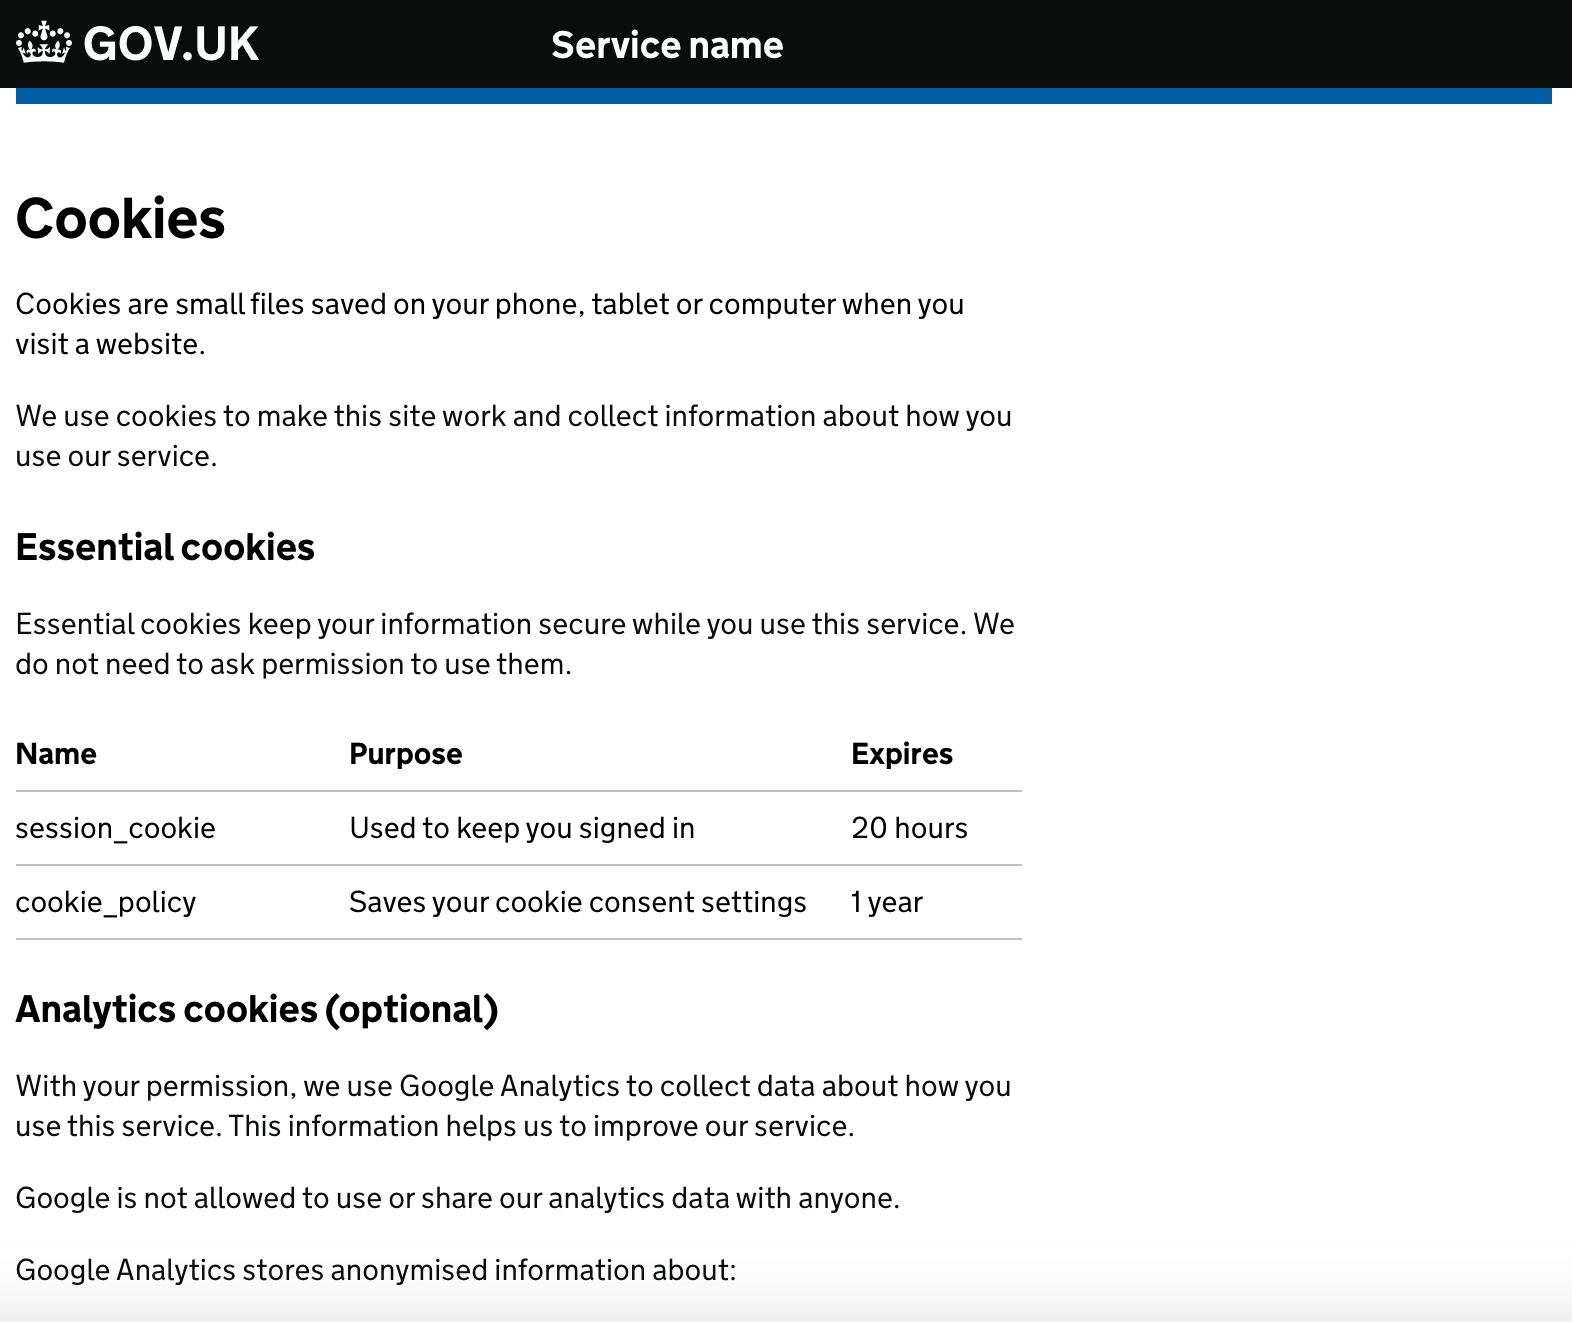Select the 1 year expiry value
The image size is (1572, 1322).
coord(885,901)
